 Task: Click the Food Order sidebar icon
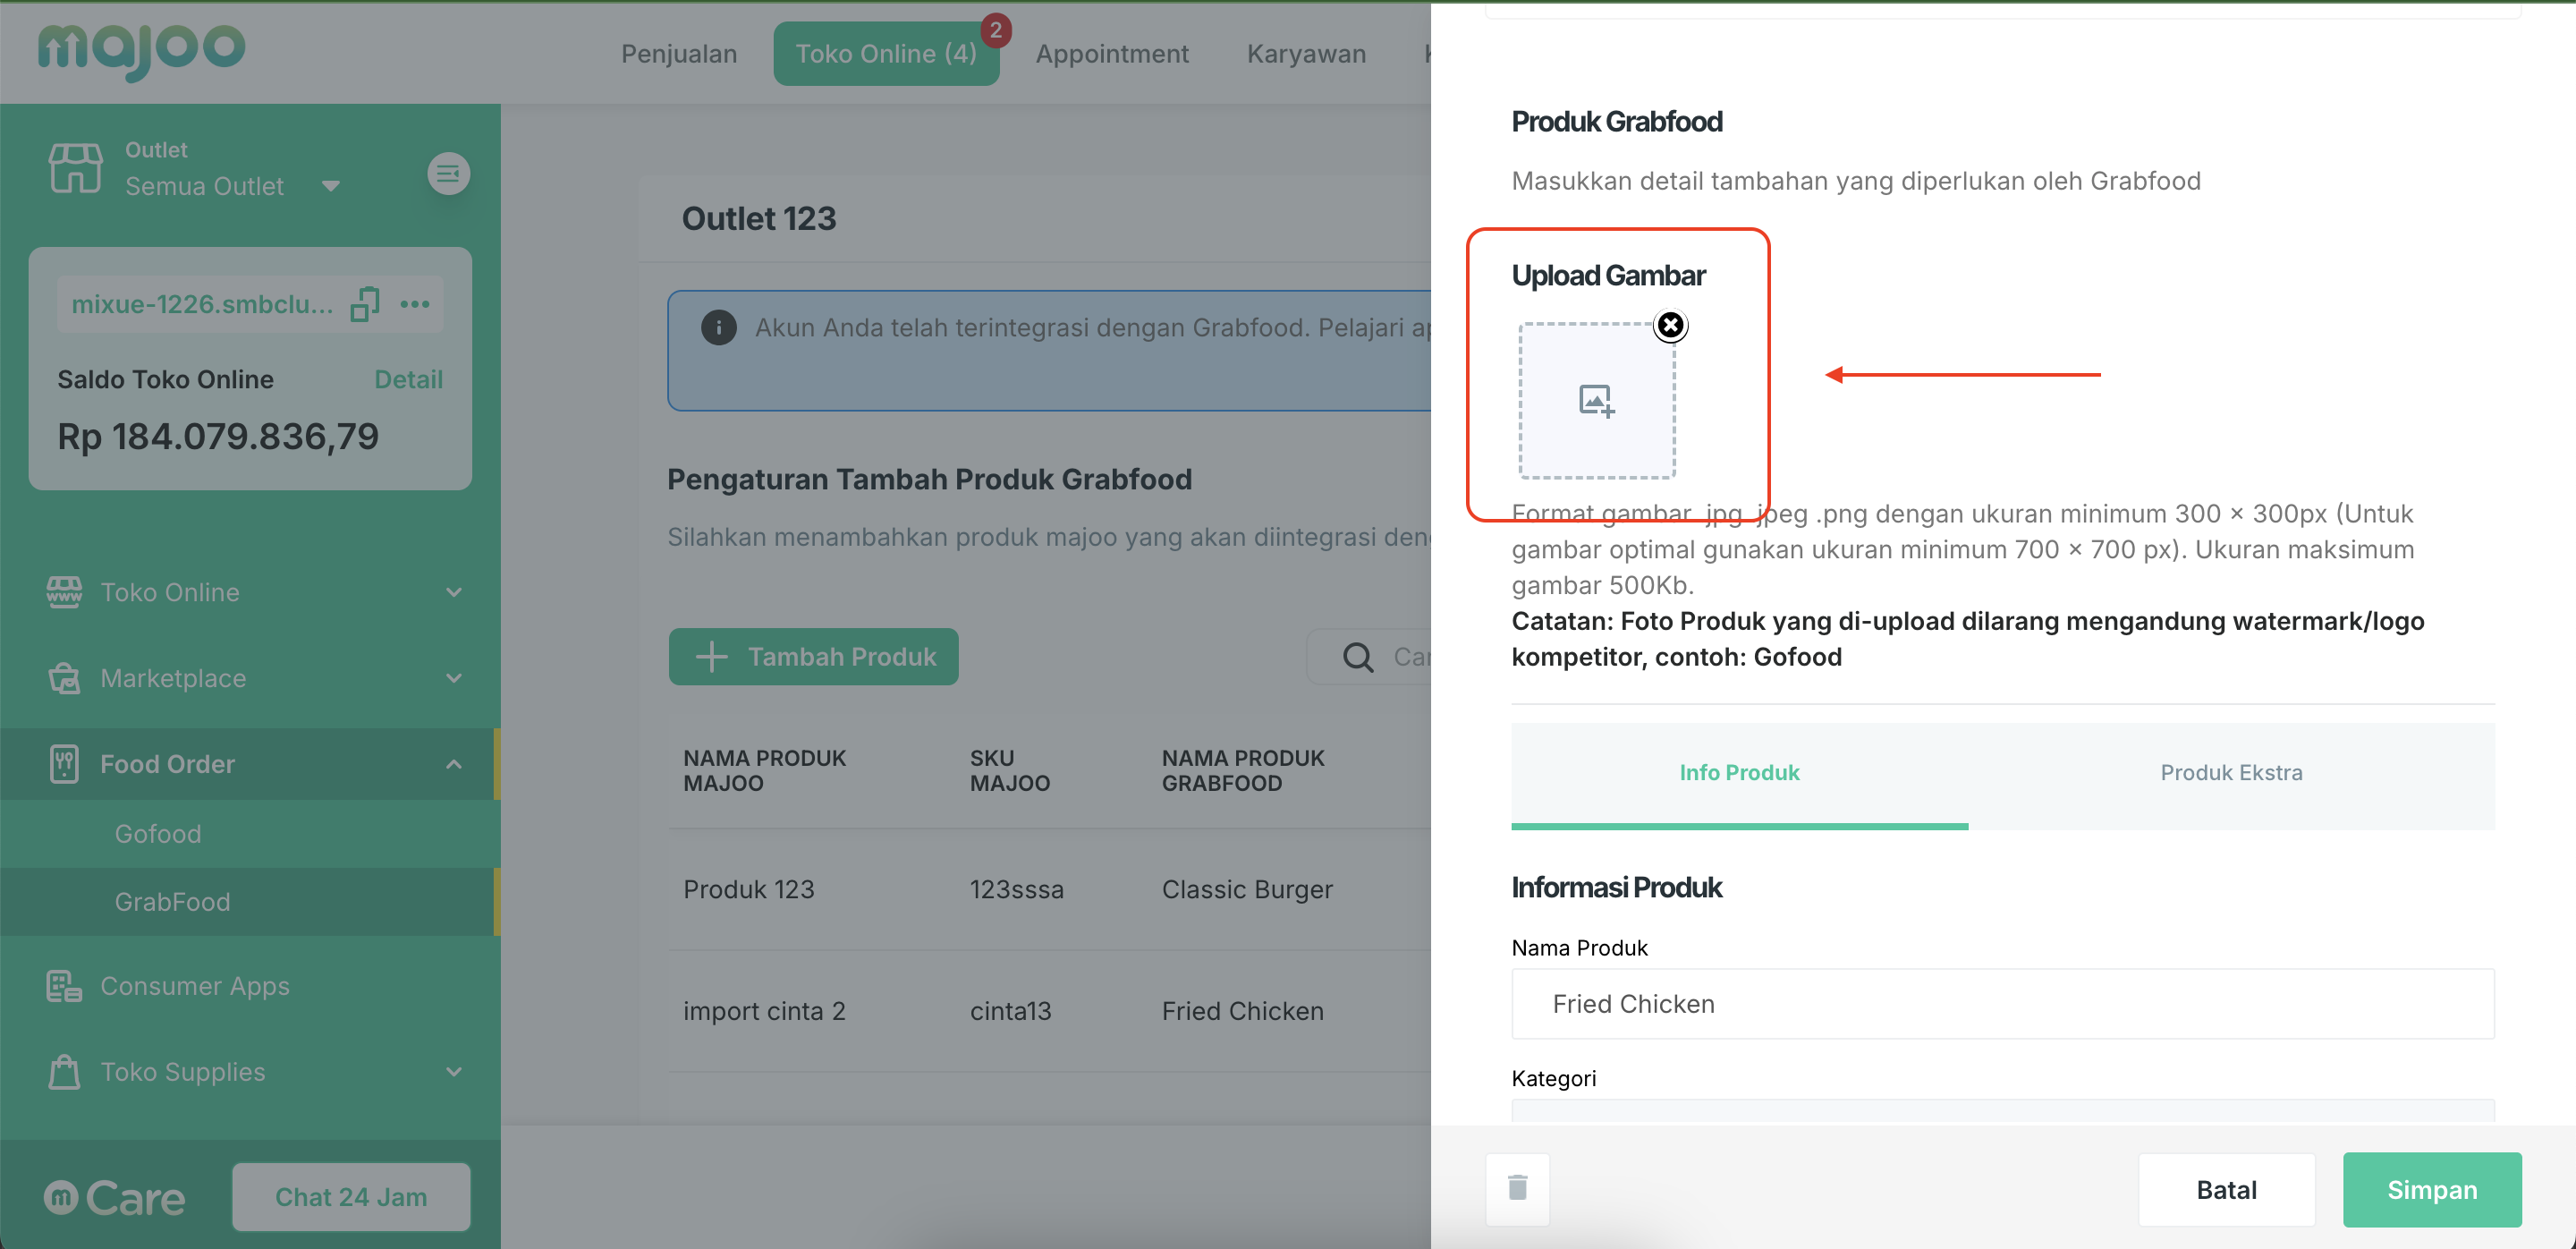pyautogui.click(x=65, y=764)
